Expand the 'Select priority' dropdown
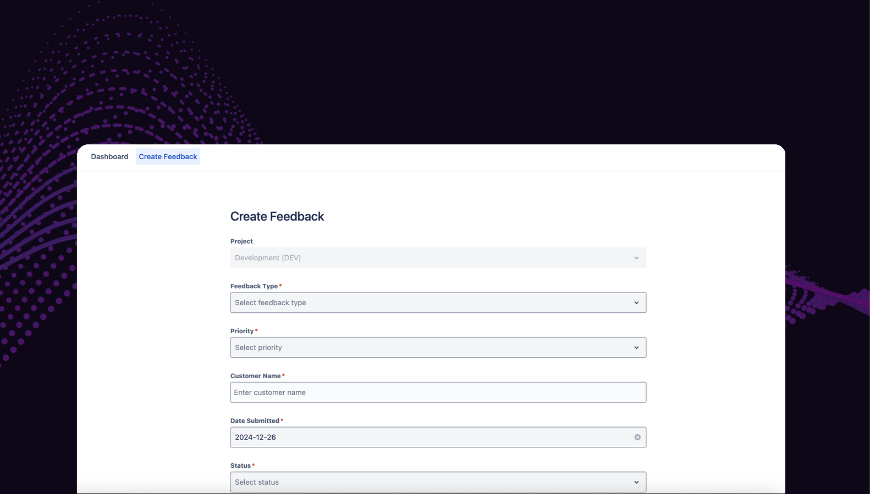This screenshot has width=870, height=494. [420, 347]
